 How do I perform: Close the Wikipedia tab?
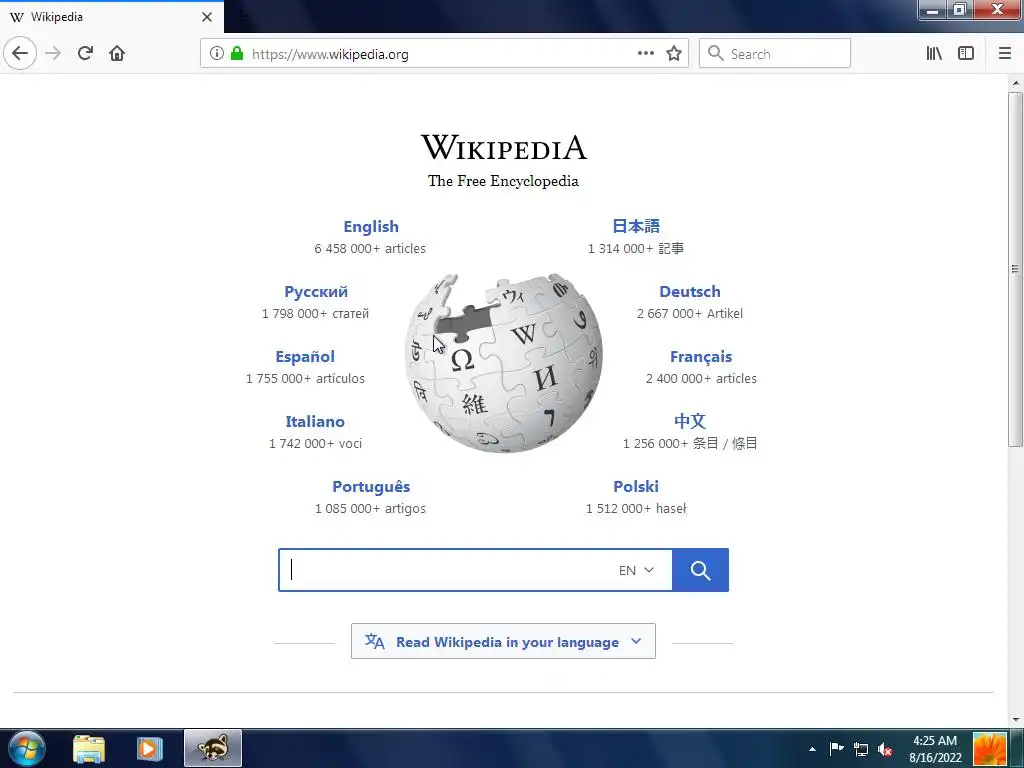[x=207, y=17]
